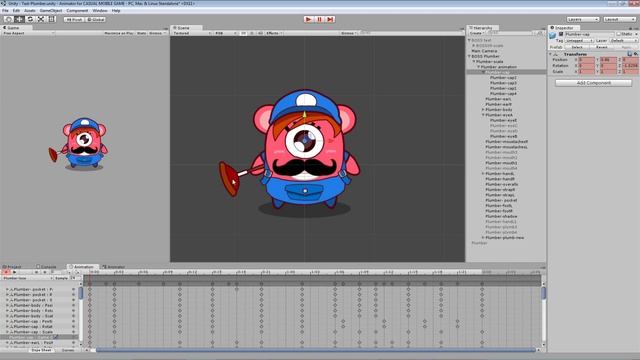Go to previous keyframe in Animation window

[x=37, y=272]
